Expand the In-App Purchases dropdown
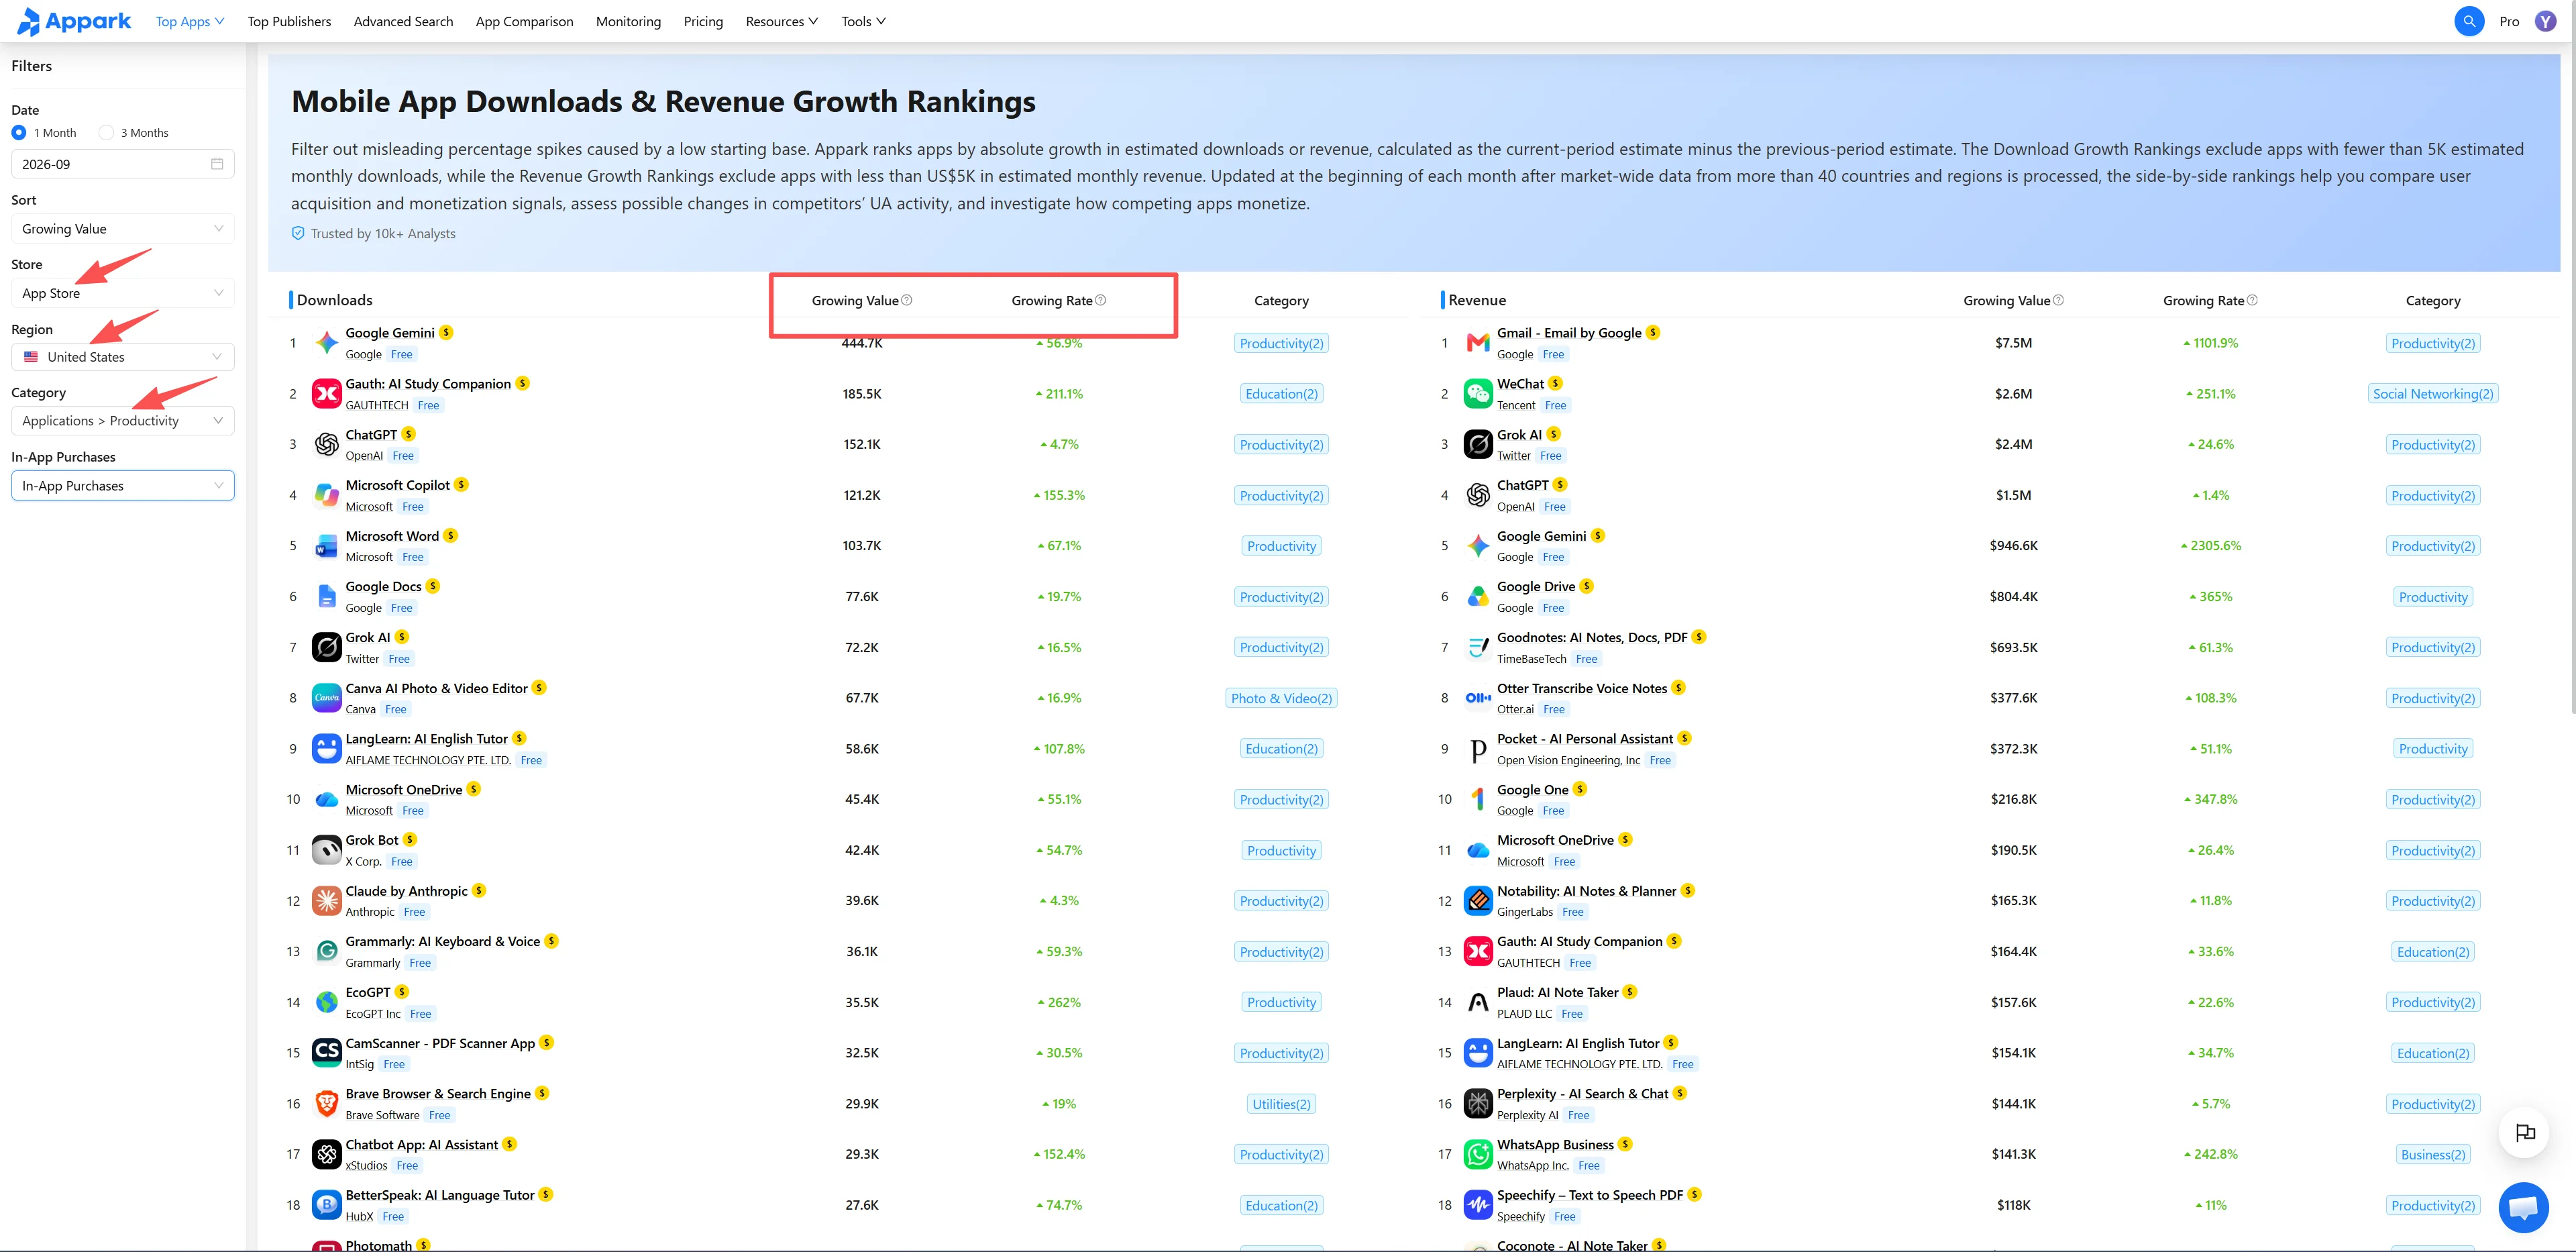Image resolution: width=2576 pixels, height=1252 pixels. 123,486
